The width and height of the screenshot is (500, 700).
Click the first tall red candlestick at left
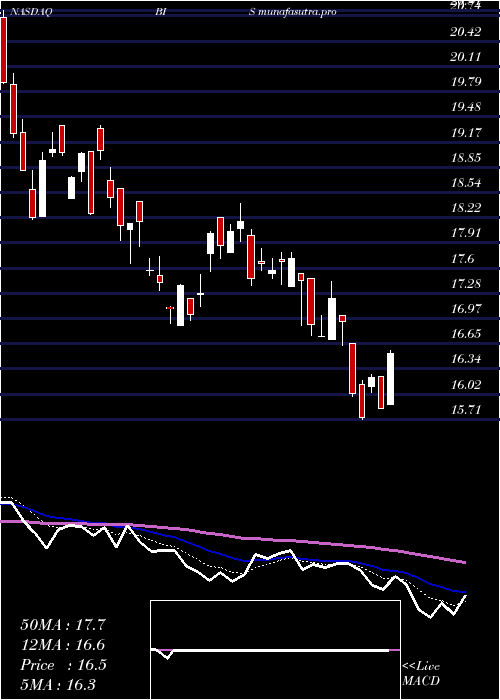coord(3,50)
